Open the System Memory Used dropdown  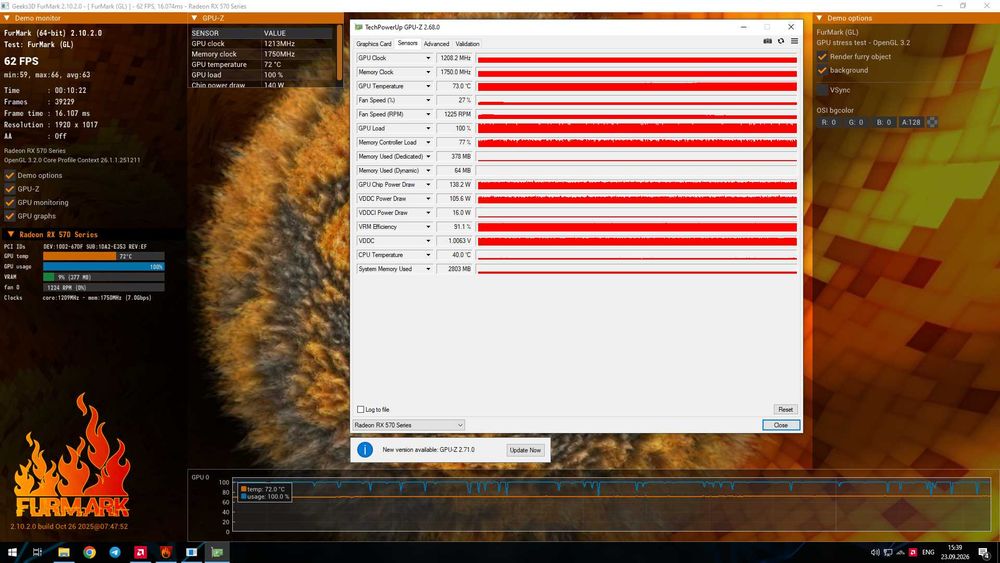428,268
